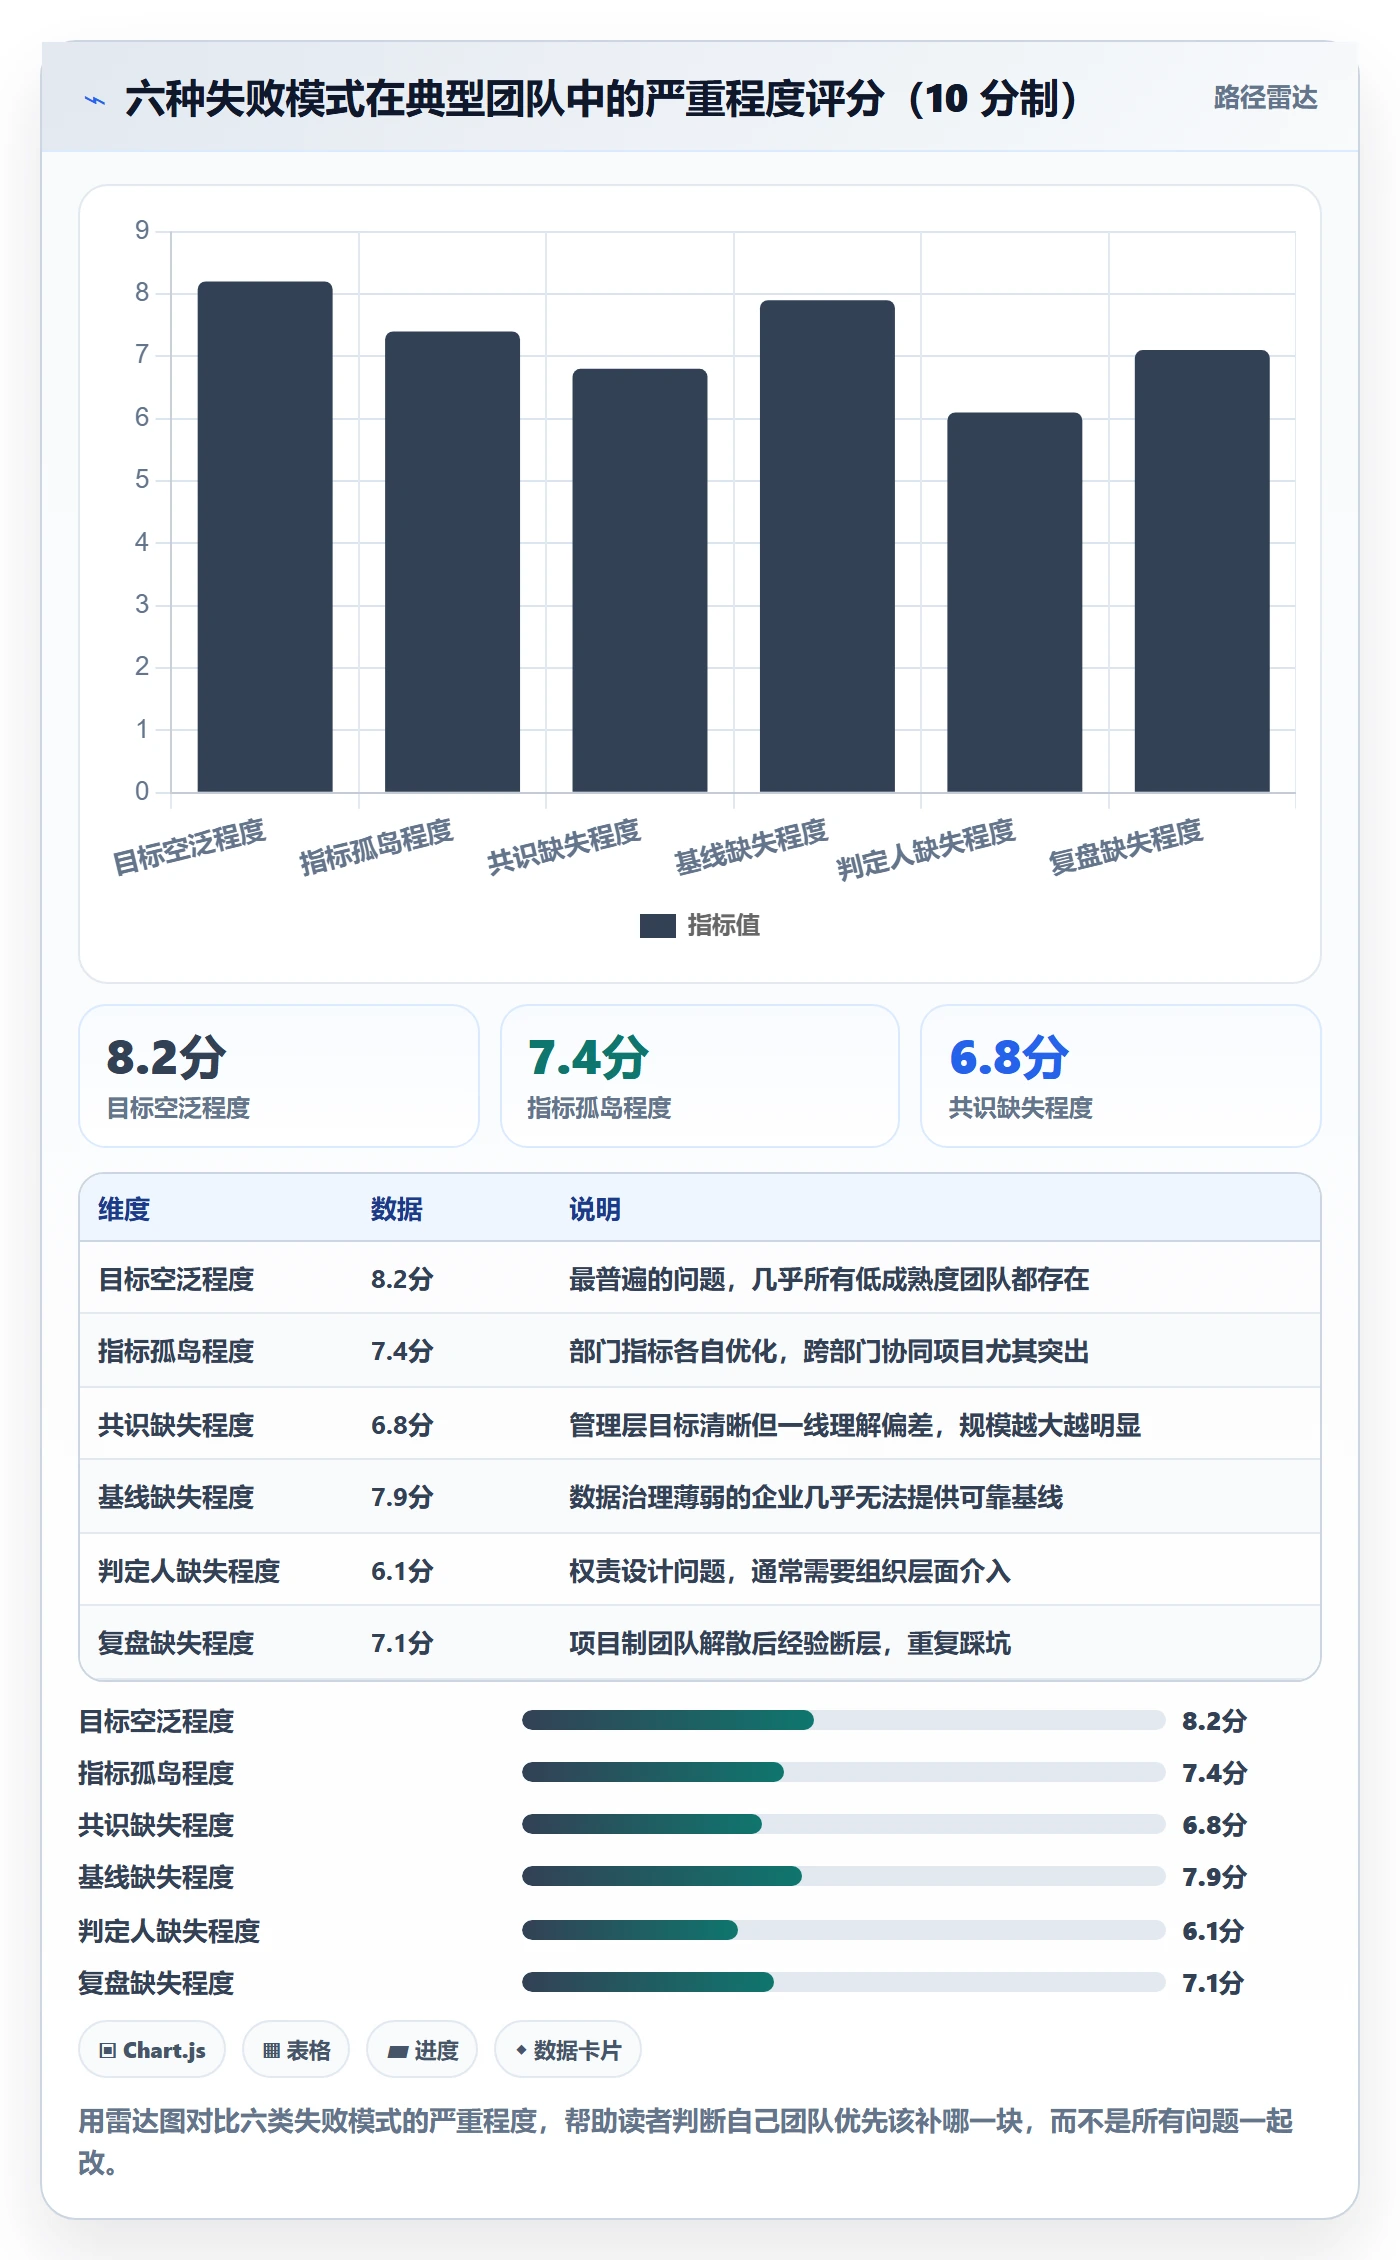Click the 复盘缺失程度 bar in the chart
This screenshot has height=2260, width=1400.
(x=1202, y=571)
